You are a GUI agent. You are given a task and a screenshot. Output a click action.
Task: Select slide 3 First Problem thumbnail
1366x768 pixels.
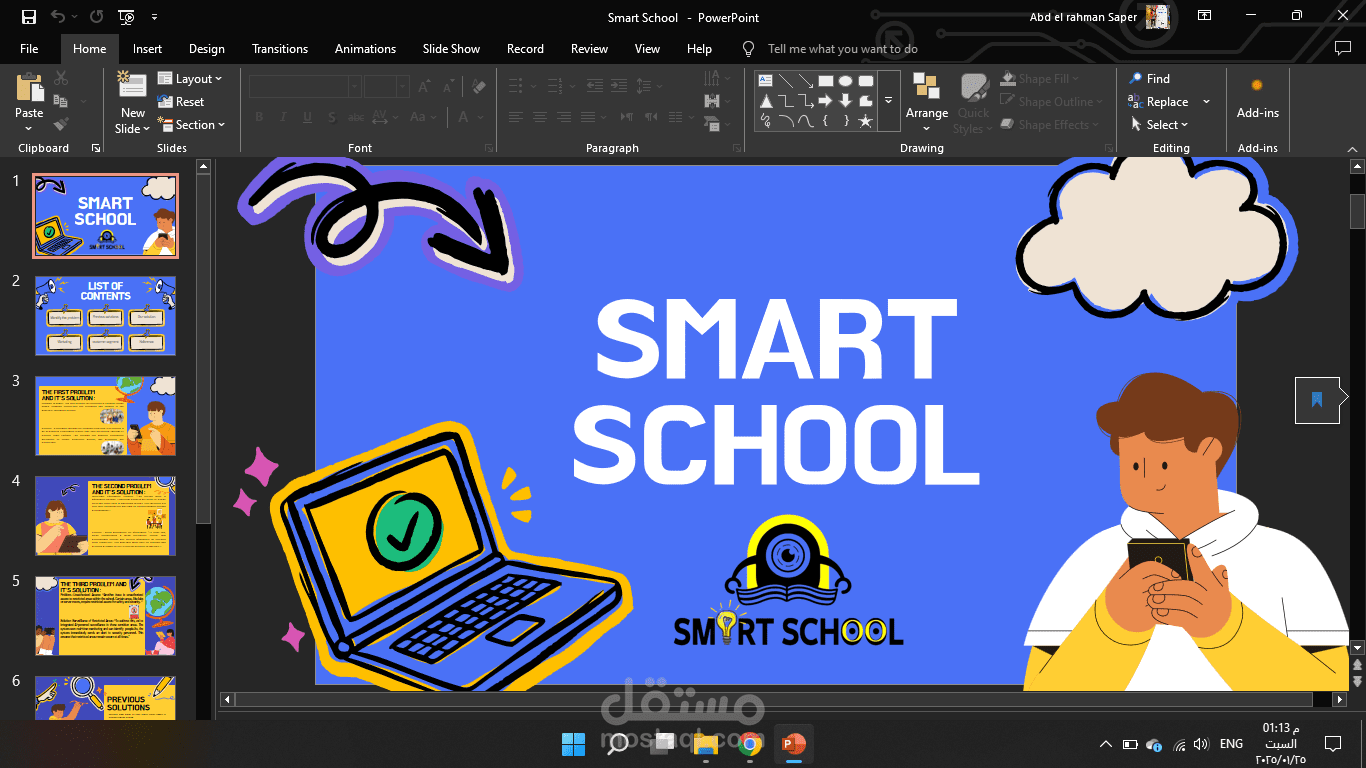(105, 416)
